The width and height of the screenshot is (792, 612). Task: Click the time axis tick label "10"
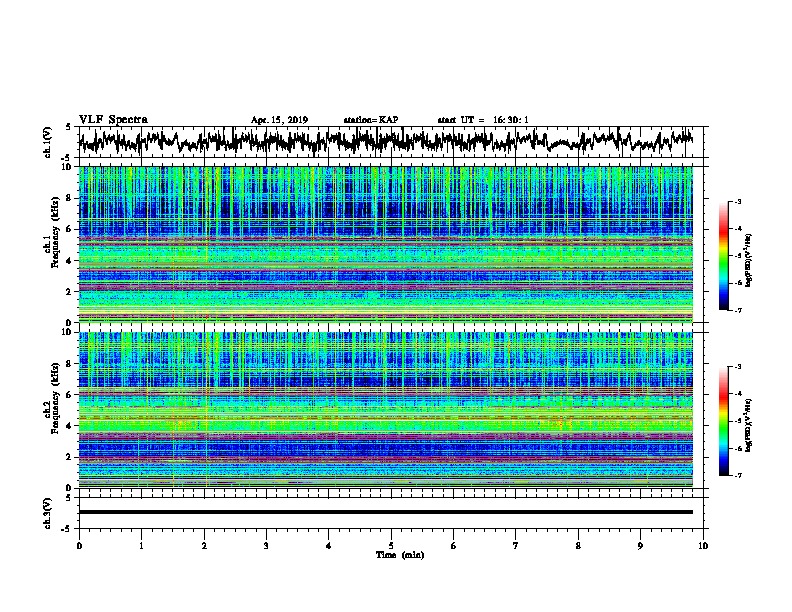(x=703, y=545)
